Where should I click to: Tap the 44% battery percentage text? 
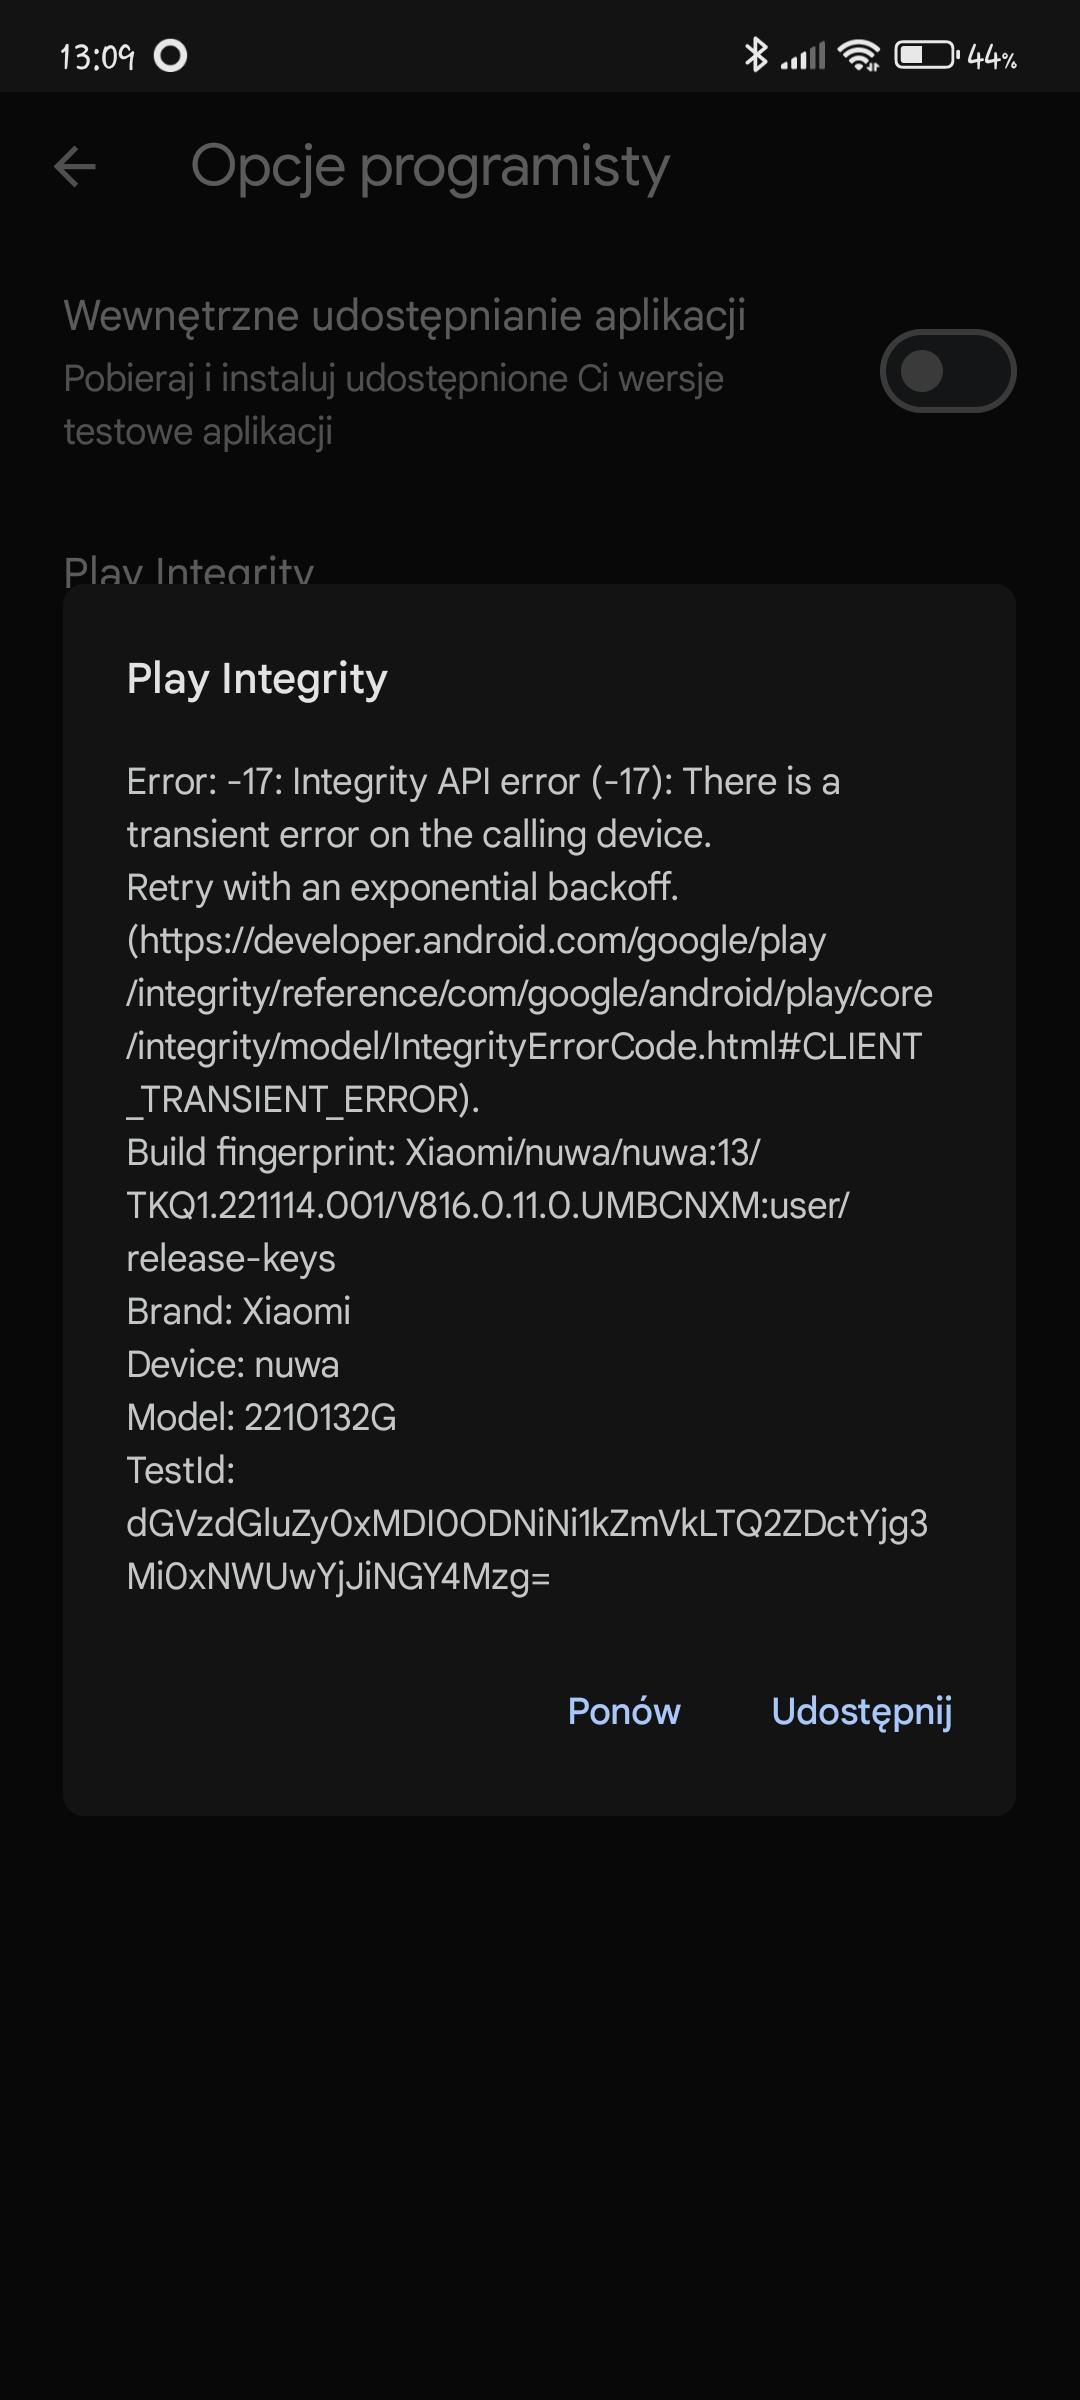pos(991,57)
